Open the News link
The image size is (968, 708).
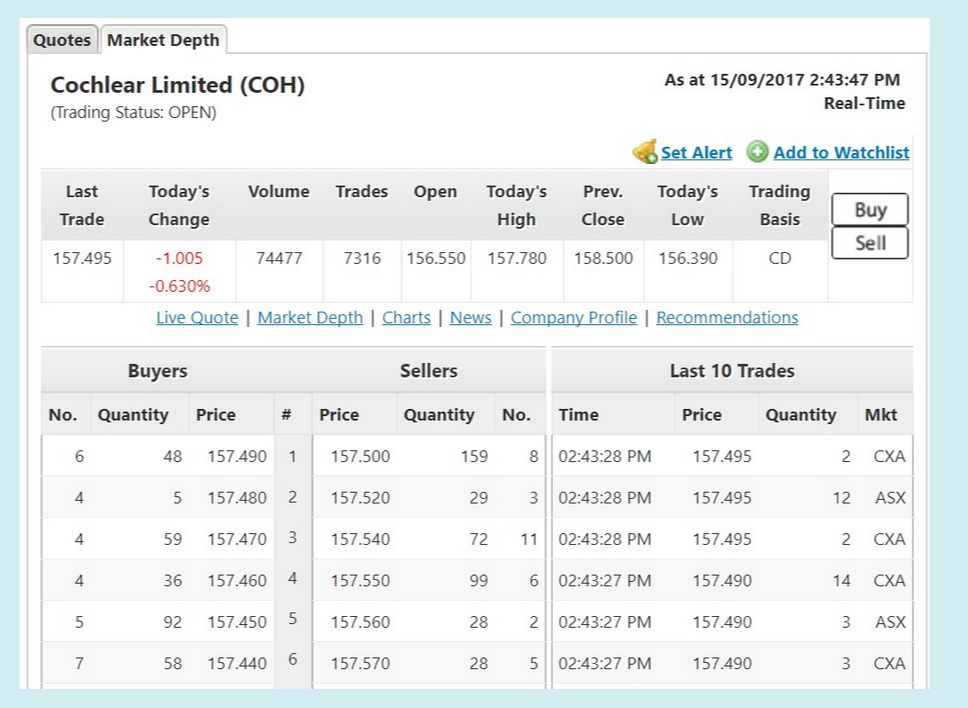(470, 317)
